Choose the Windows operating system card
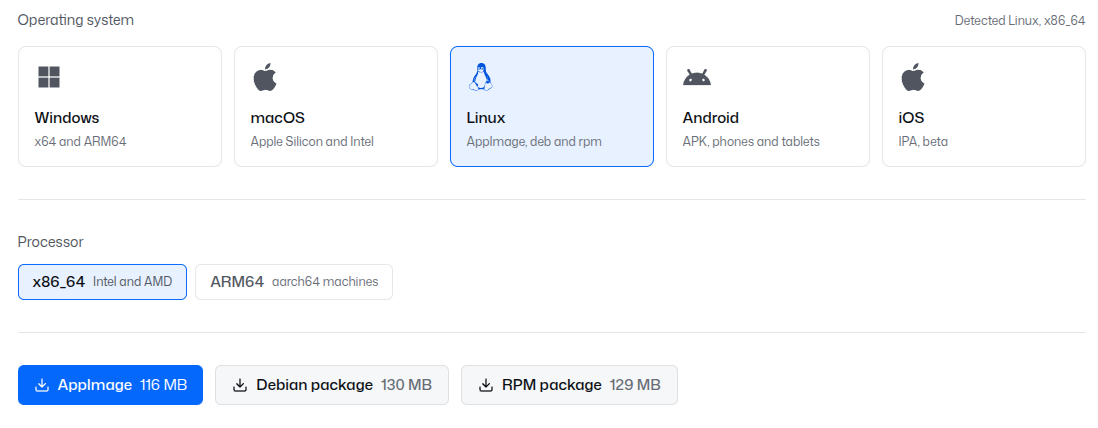The height and width of the screenshot is (428, 1098). [x=120, y=106]
